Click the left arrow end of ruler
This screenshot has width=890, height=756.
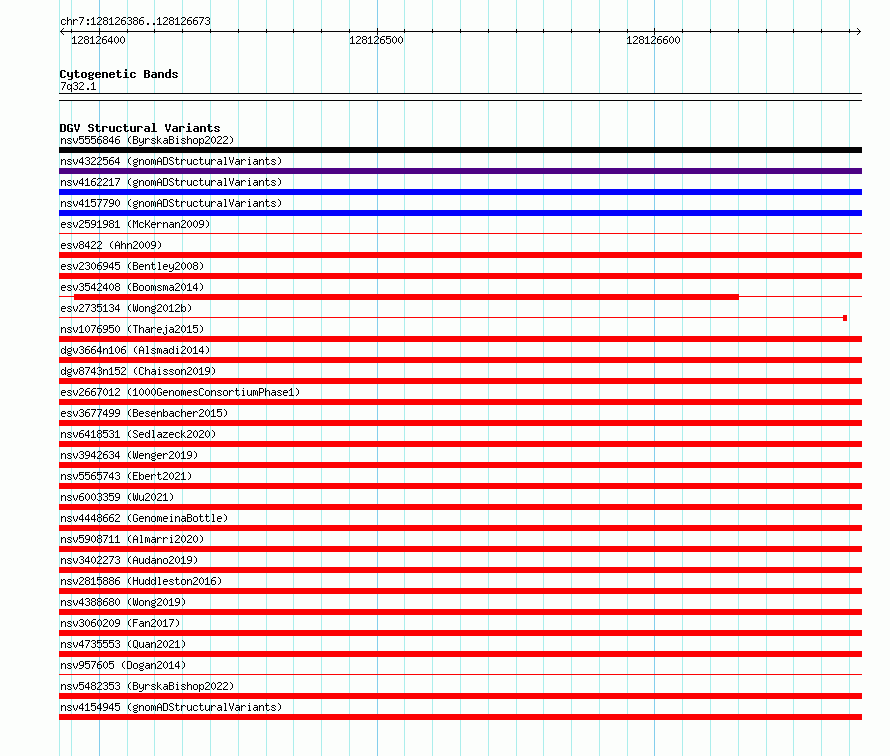[62, 31]
